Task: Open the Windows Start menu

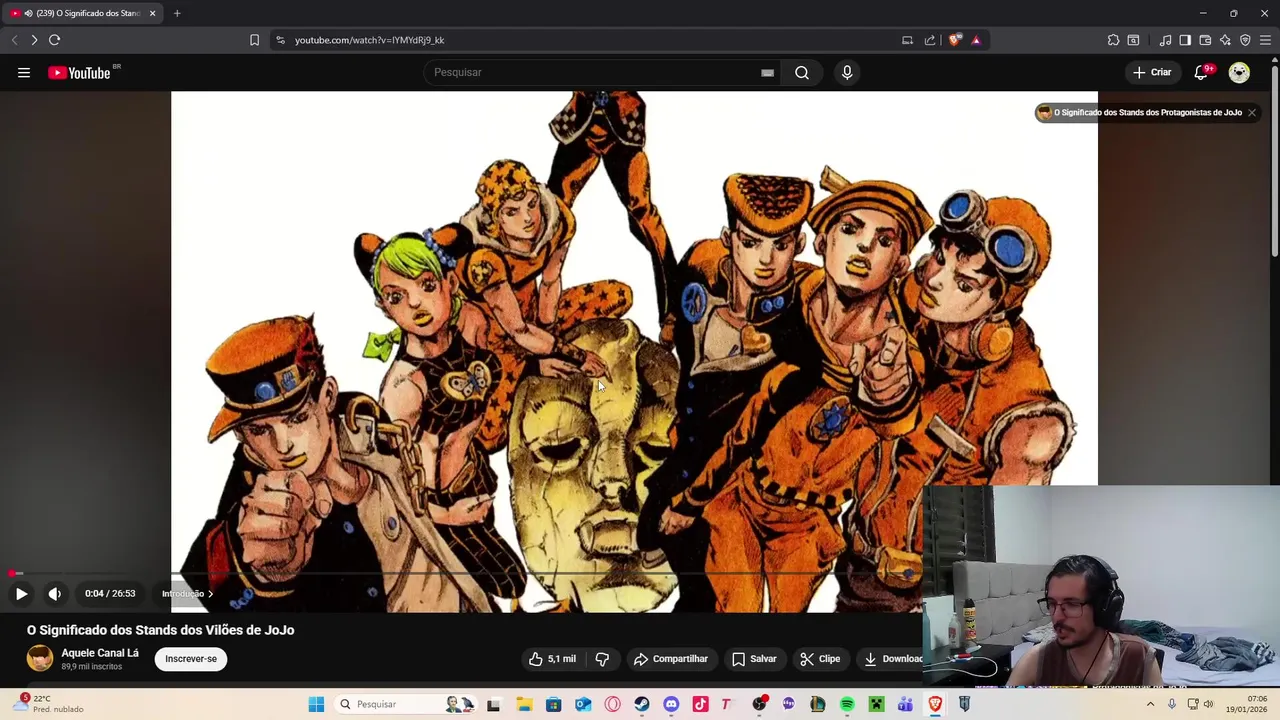Action: click(316, 704)
